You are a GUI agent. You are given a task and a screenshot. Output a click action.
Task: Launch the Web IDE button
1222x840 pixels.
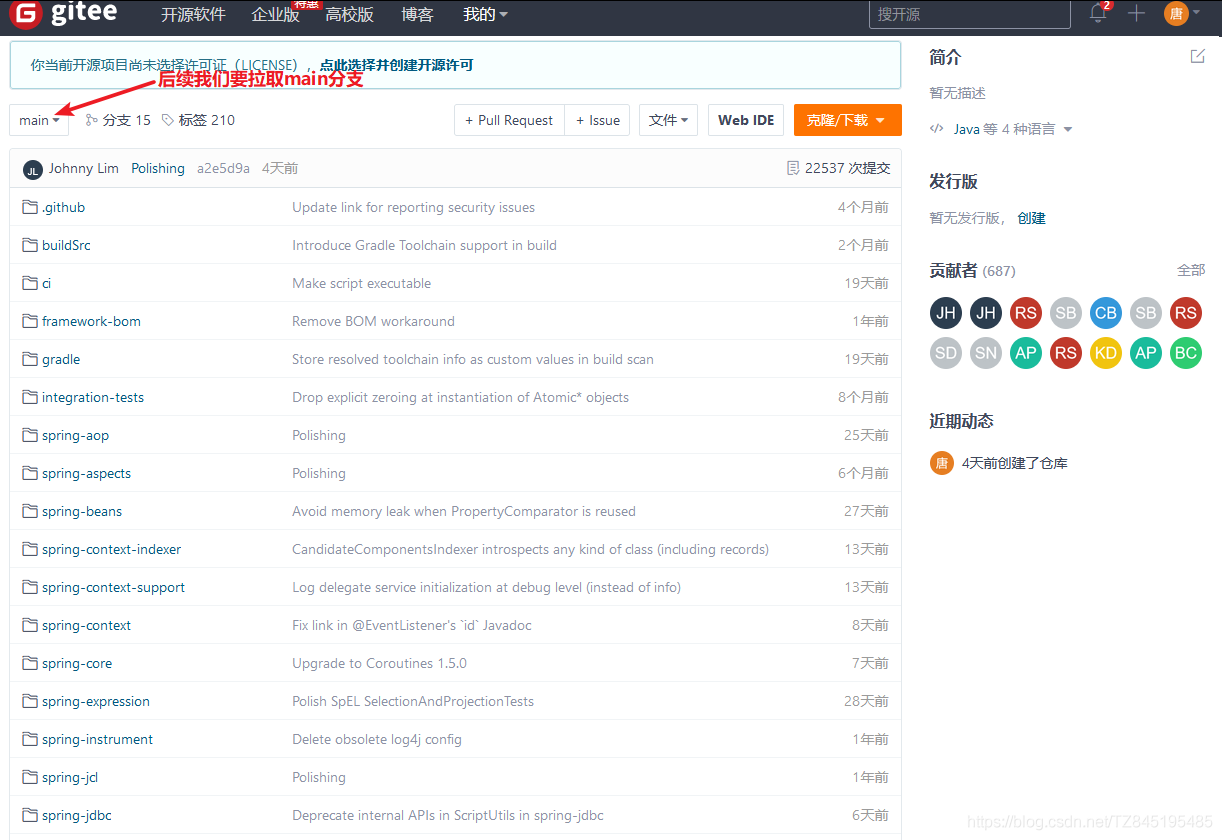pos(746,120)
